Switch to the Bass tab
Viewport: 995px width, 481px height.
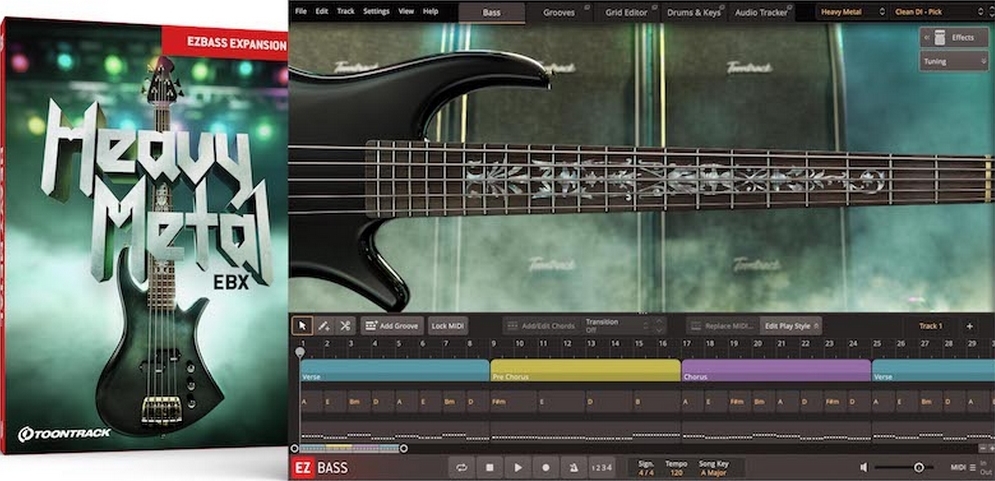(x=491, y=12)
